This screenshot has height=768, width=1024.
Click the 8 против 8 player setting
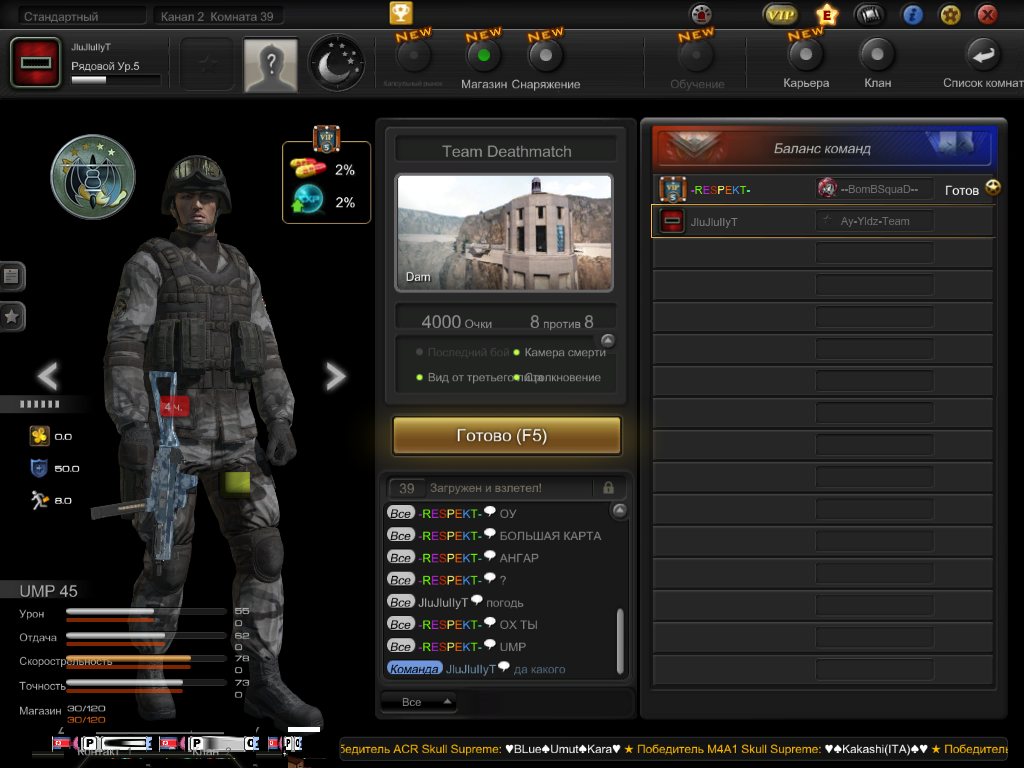pos(562,322)
